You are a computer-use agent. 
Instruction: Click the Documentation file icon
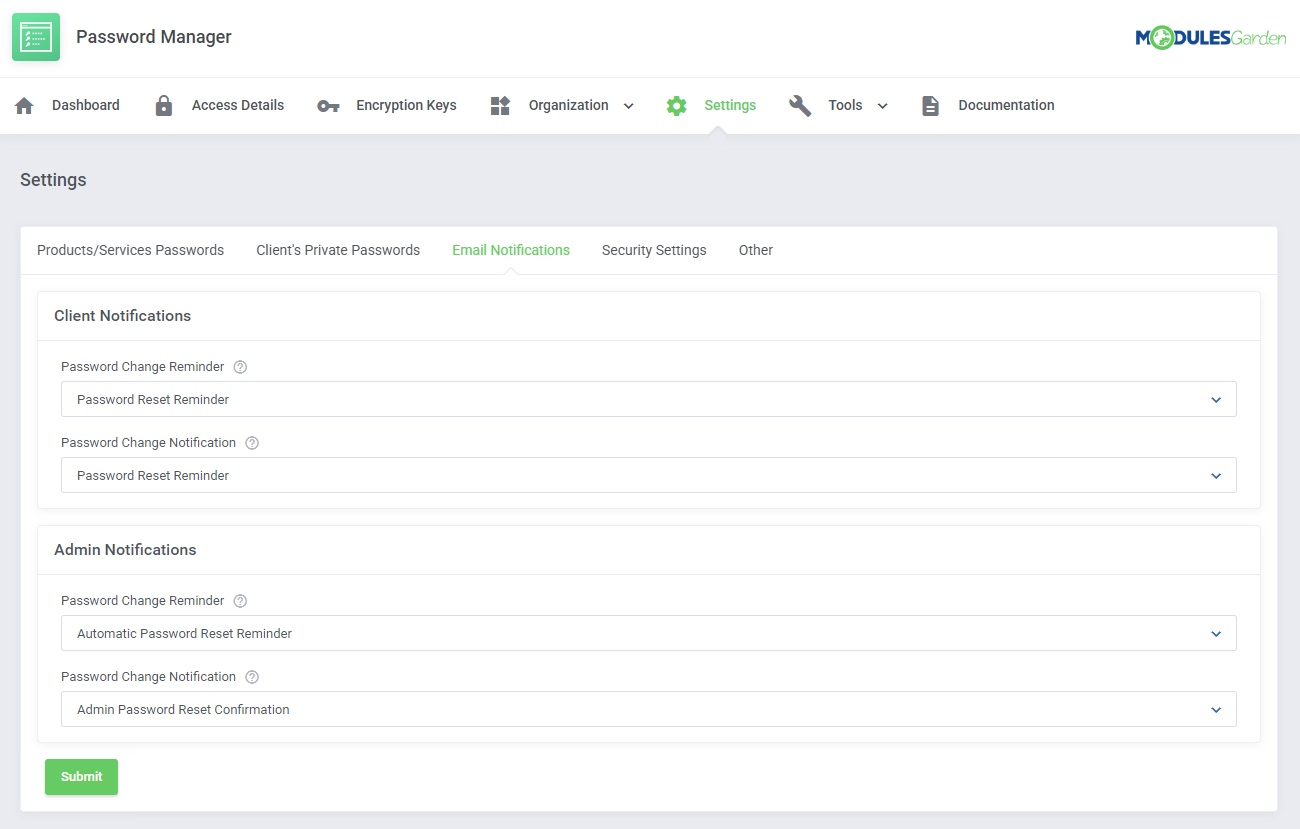point(930,105)
